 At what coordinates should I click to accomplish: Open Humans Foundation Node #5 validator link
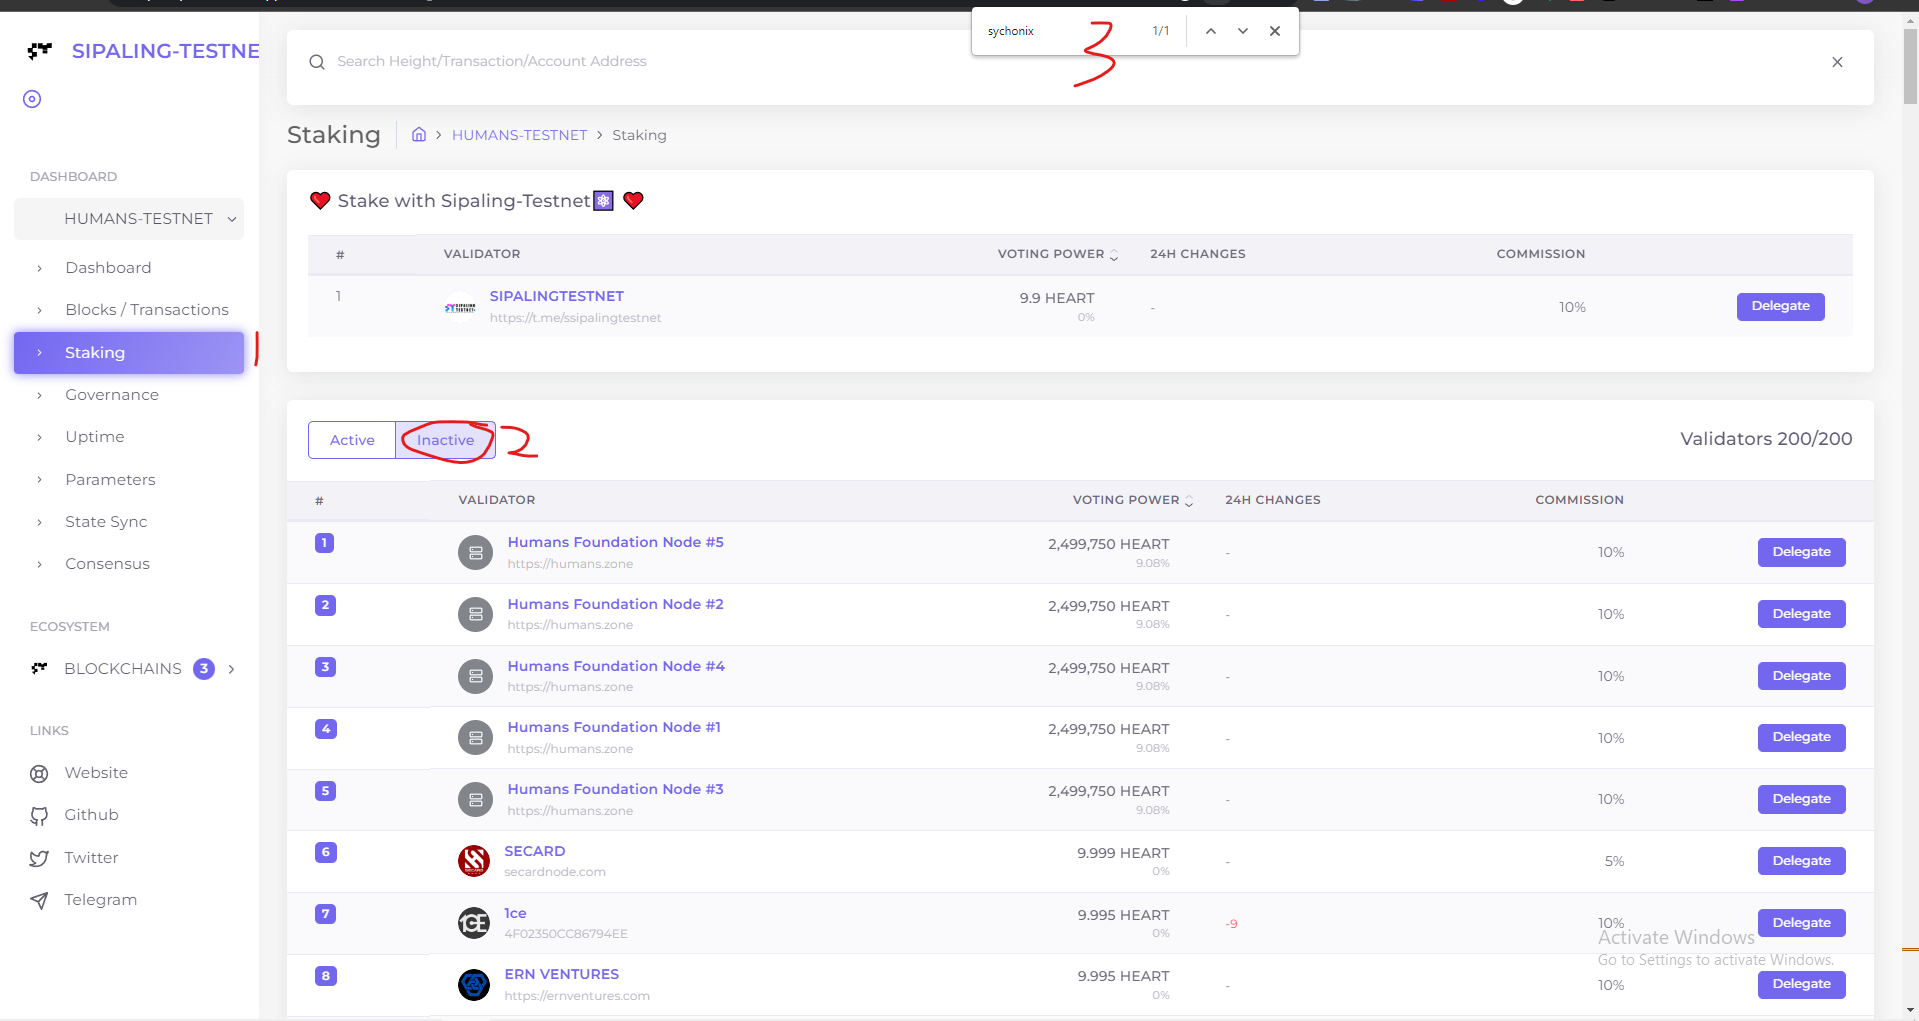click(x=615, y=542)
